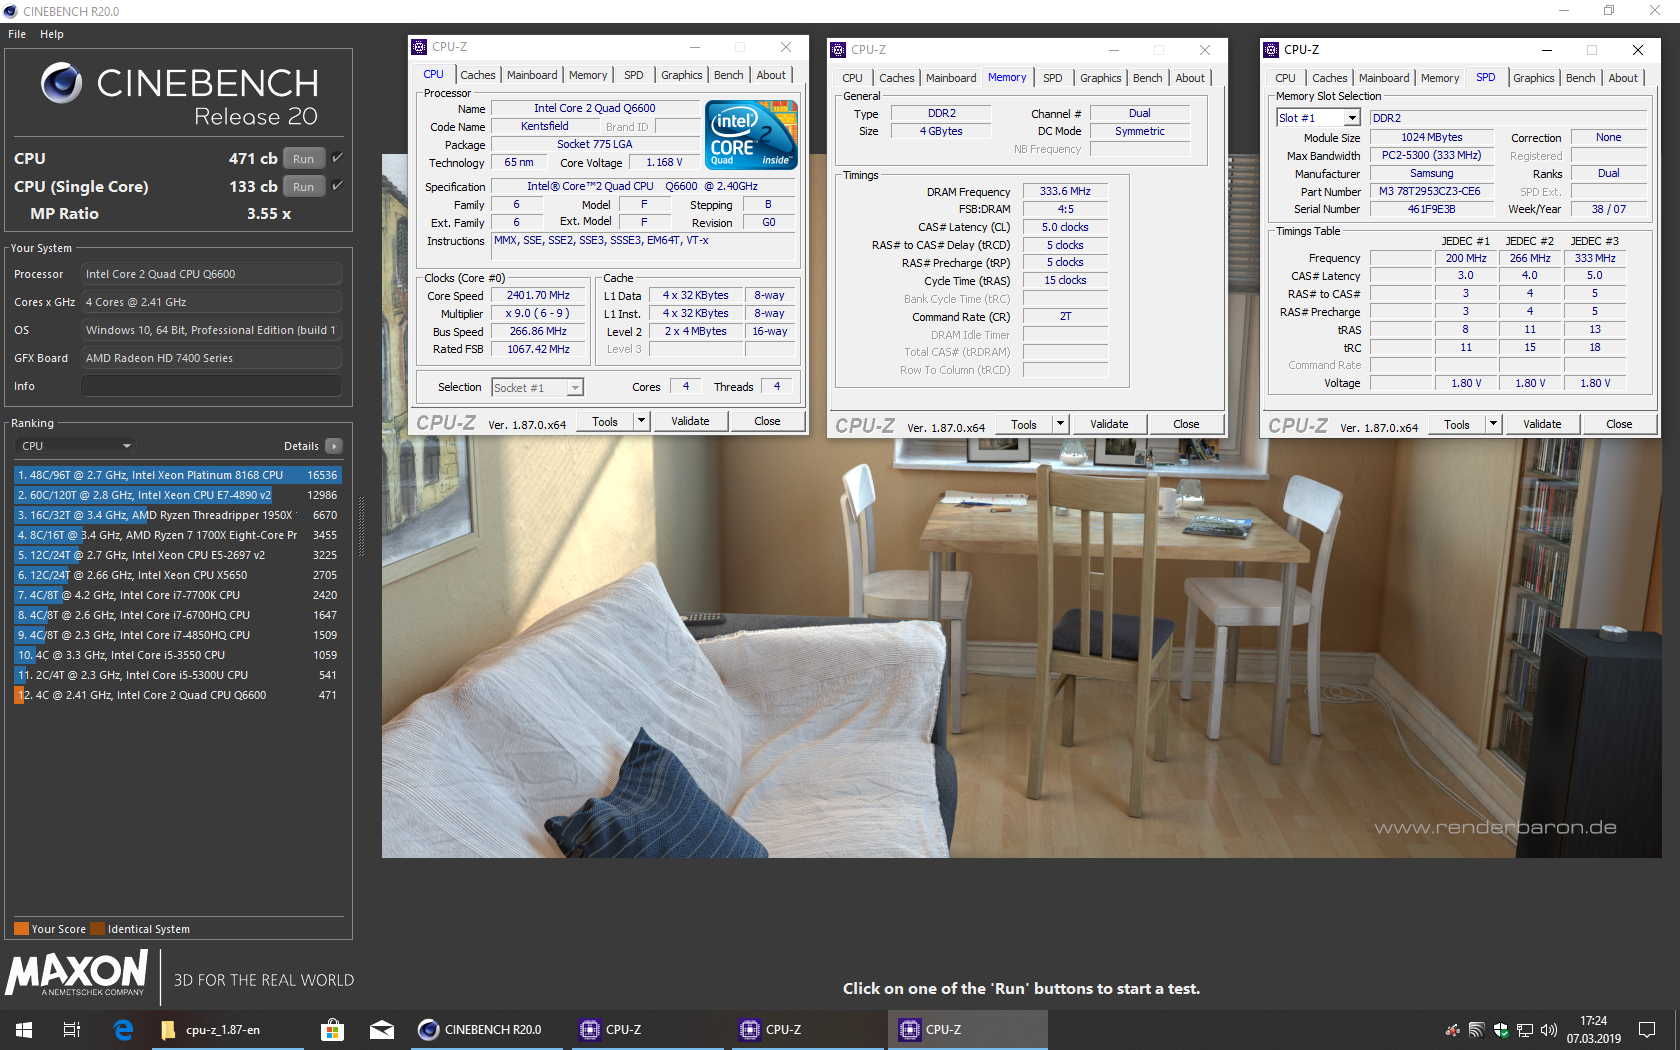Click the title bar icon of the CPU-Z SPD window
The image size is (1680, 1050).
[x=1271, y=49]
